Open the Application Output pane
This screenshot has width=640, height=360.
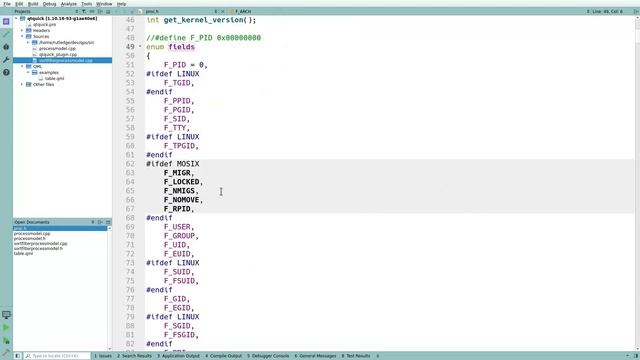tap(178, 356)
